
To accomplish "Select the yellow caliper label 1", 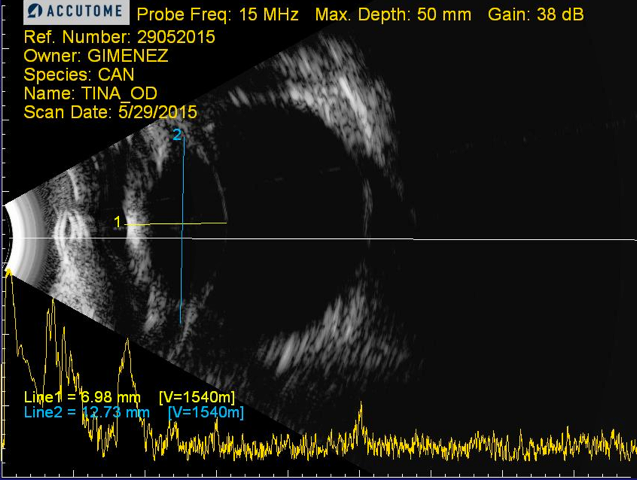I will point(118,222).
